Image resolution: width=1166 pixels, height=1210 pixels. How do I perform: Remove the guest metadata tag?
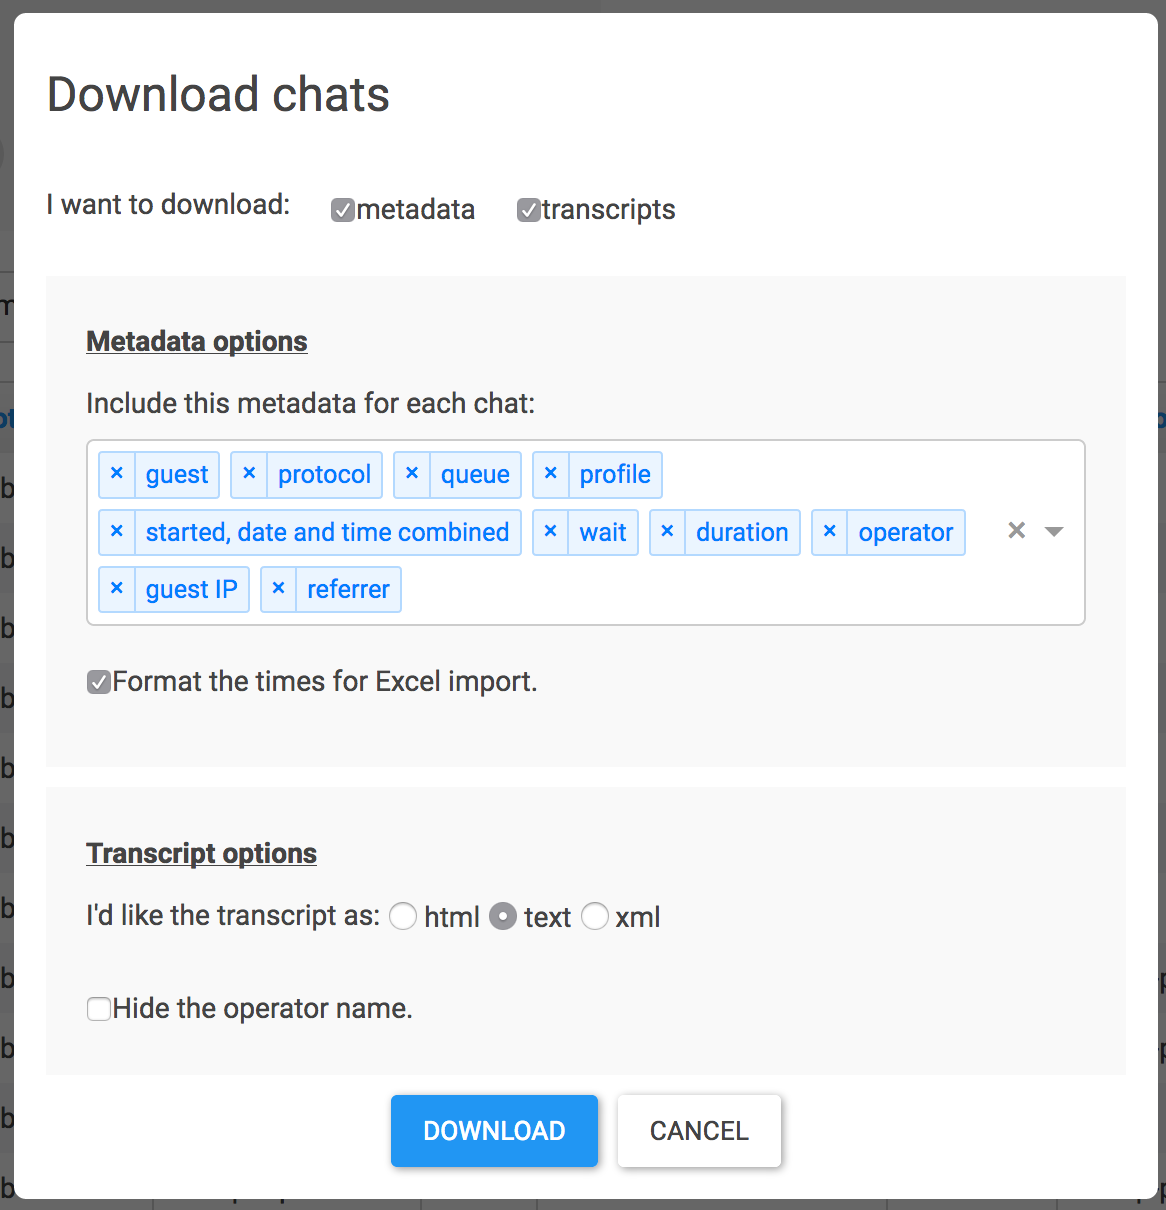pyautogui.click(x=117, y=474)
